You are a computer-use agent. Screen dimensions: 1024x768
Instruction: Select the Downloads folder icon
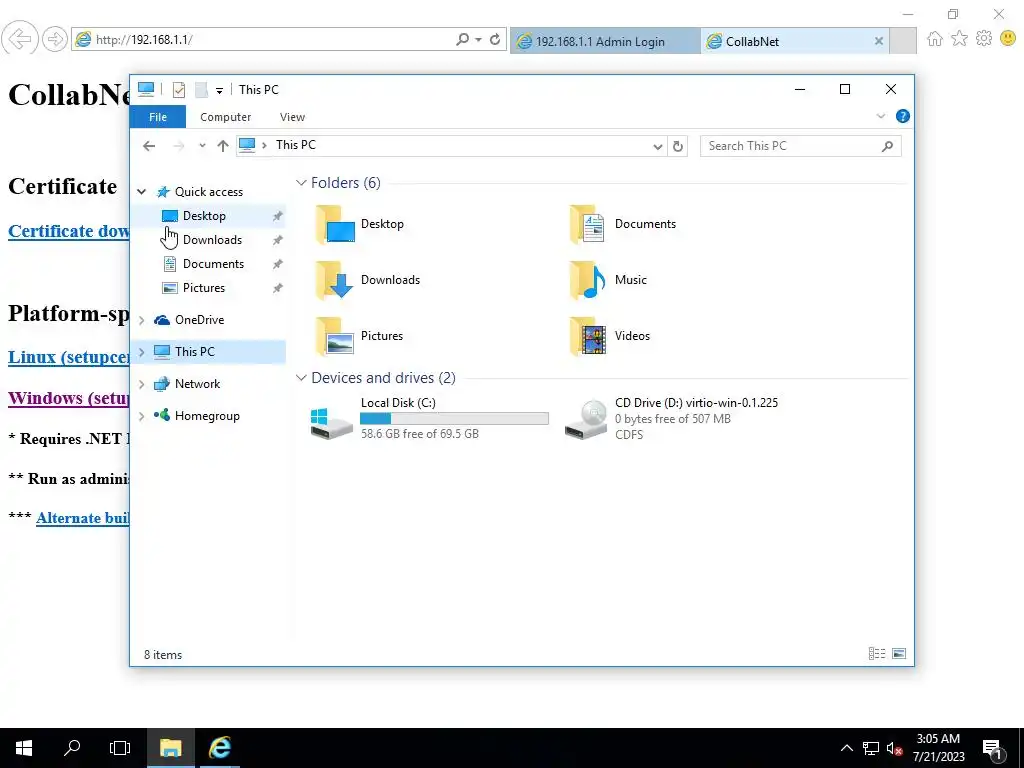click(x=334, y=280)
